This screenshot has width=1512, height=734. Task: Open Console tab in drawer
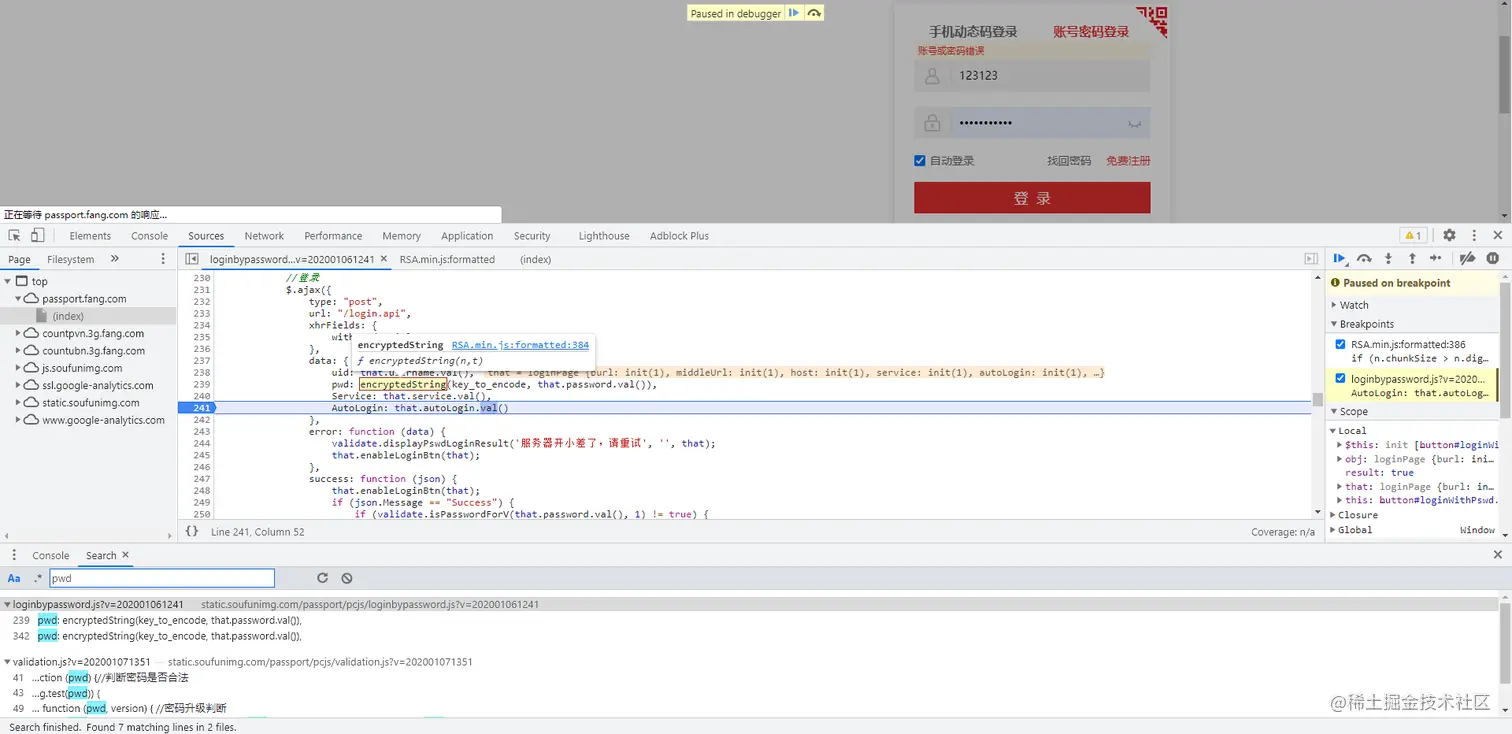(50, 555)
